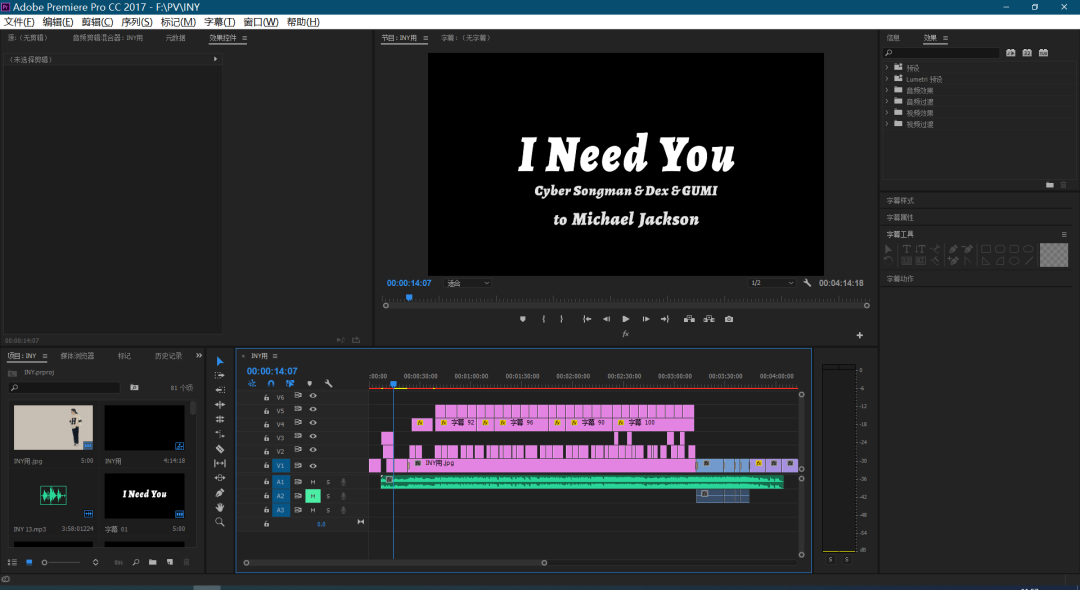Solo audio track A3
Screen dimensions: 1080x590
[x=328, y=510]
